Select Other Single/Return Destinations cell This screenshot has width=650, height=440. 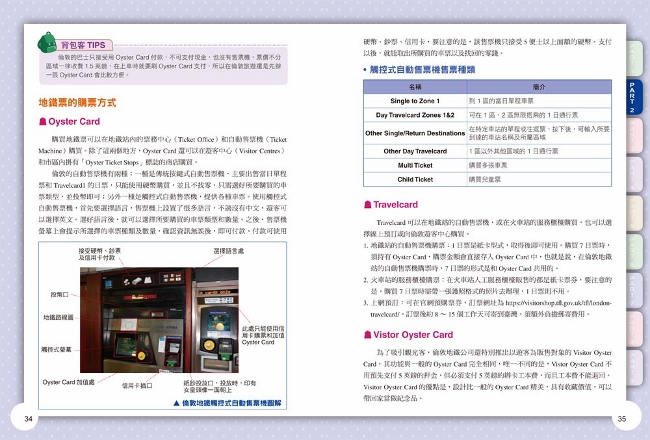tap(415, 133)
